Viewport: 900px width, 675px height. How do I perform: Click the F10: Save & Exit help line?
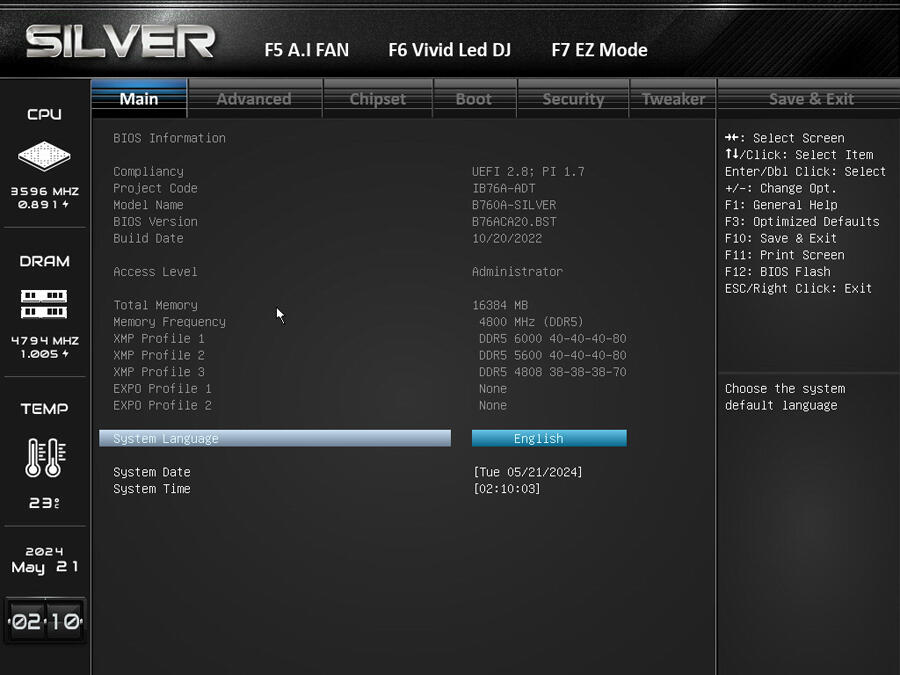781,238
